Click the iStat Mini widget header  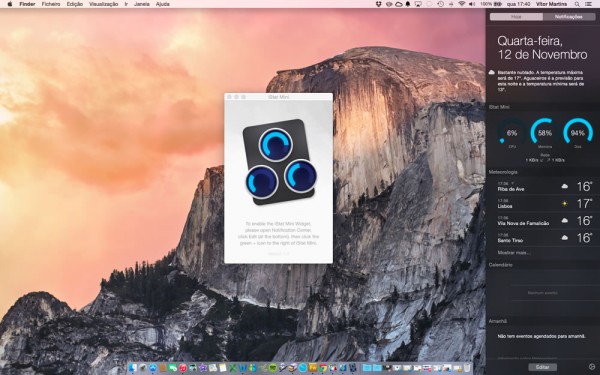pyautogui.click(x=499, y=107)
